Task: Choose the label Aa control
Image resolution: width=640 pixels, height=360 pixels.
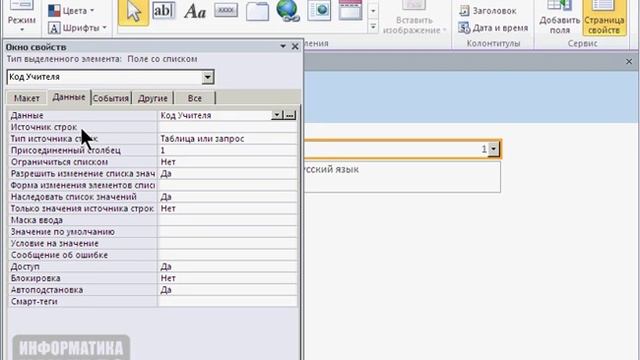Action: [195, 12]
